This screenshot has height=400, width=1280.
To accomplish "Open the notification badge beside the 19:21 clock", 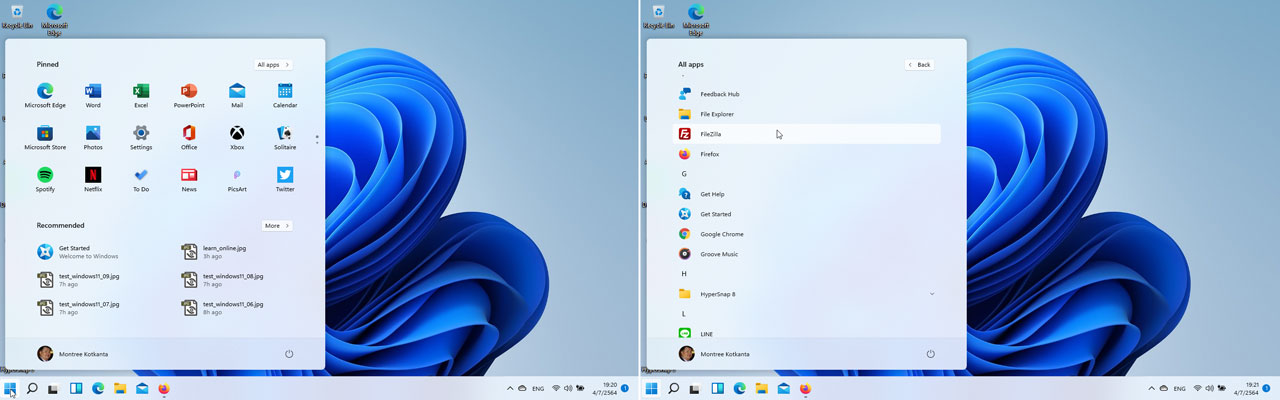I will [1267, 388].
